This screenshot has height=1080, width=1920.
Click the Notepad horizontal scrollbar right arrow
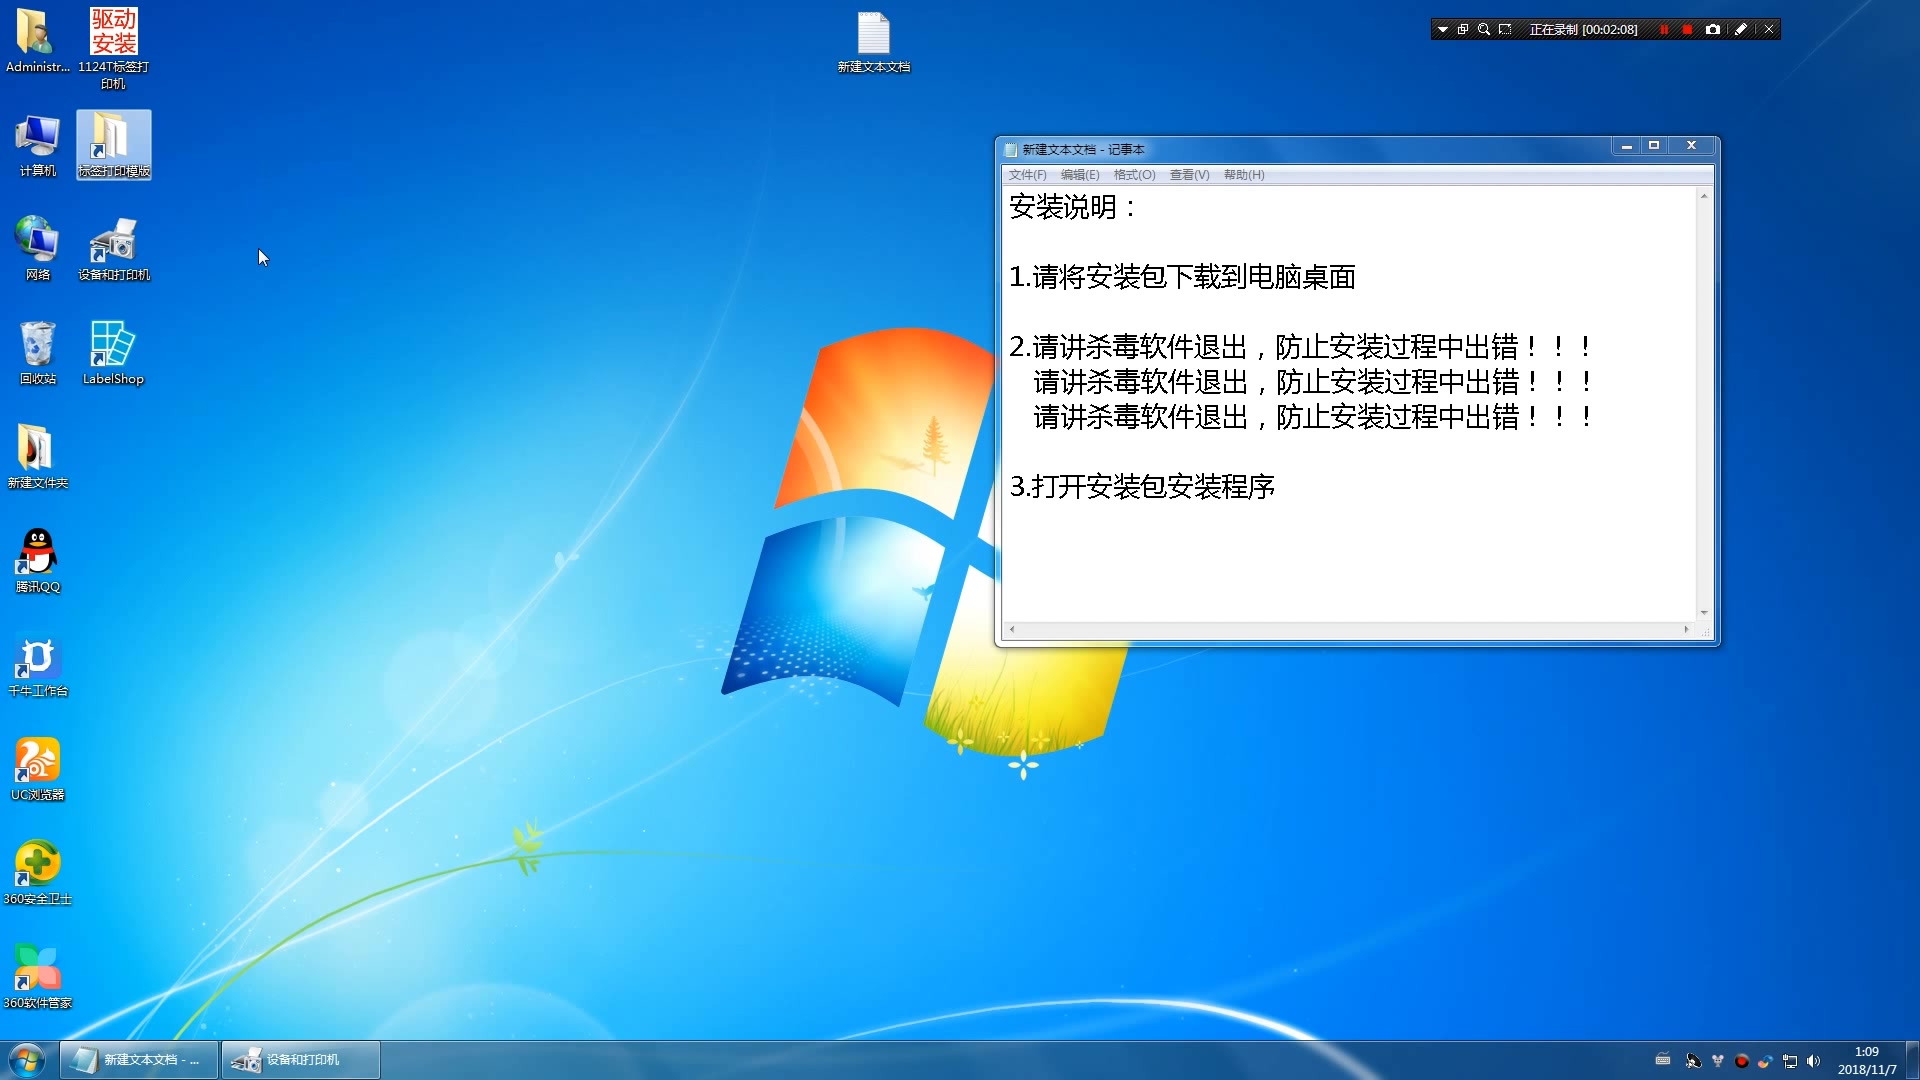(x=1686, y=630)
